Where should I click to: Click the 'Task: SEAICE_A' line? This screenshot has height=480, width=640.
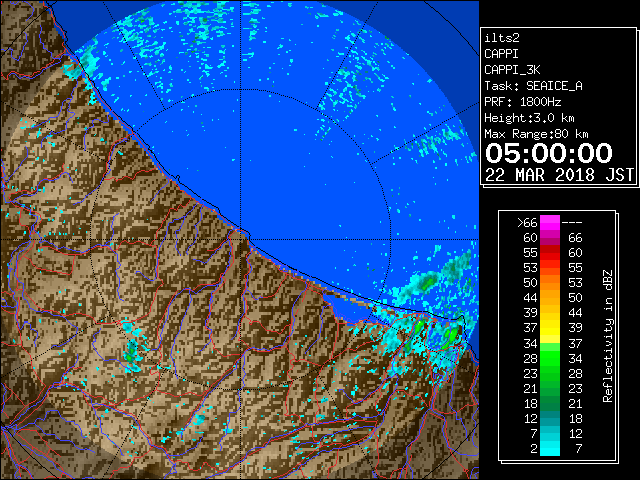(533, 86)
